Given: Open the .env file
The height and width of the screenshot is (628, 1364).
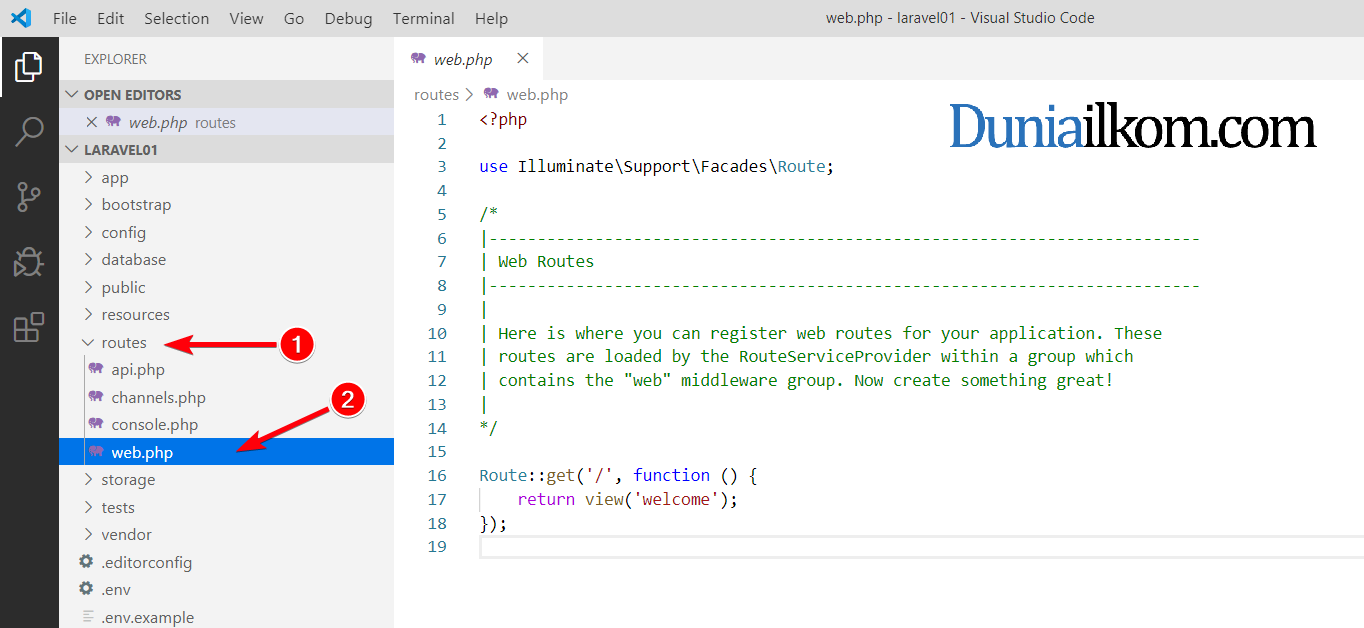Looking at the screenshot, I should point(226,589).
